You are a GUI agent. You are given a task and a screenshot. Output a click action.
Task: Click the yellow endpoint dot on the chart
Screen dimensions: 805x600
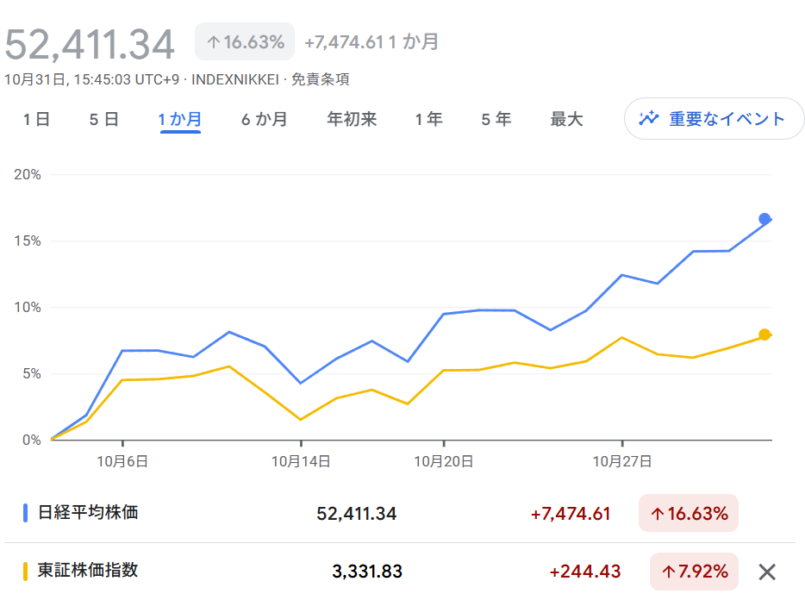(765, 335)
